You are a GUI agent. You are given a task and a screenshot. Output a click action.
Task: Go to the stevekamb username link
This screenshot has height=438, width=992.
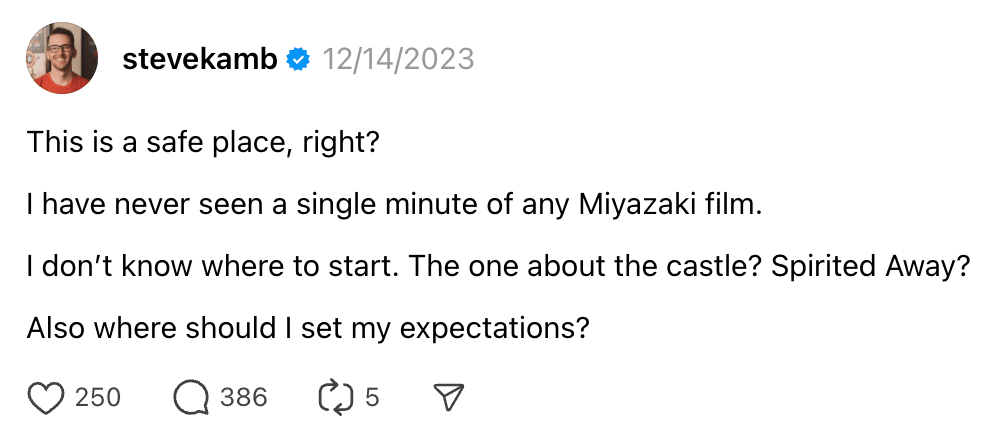tap(201, 60)
